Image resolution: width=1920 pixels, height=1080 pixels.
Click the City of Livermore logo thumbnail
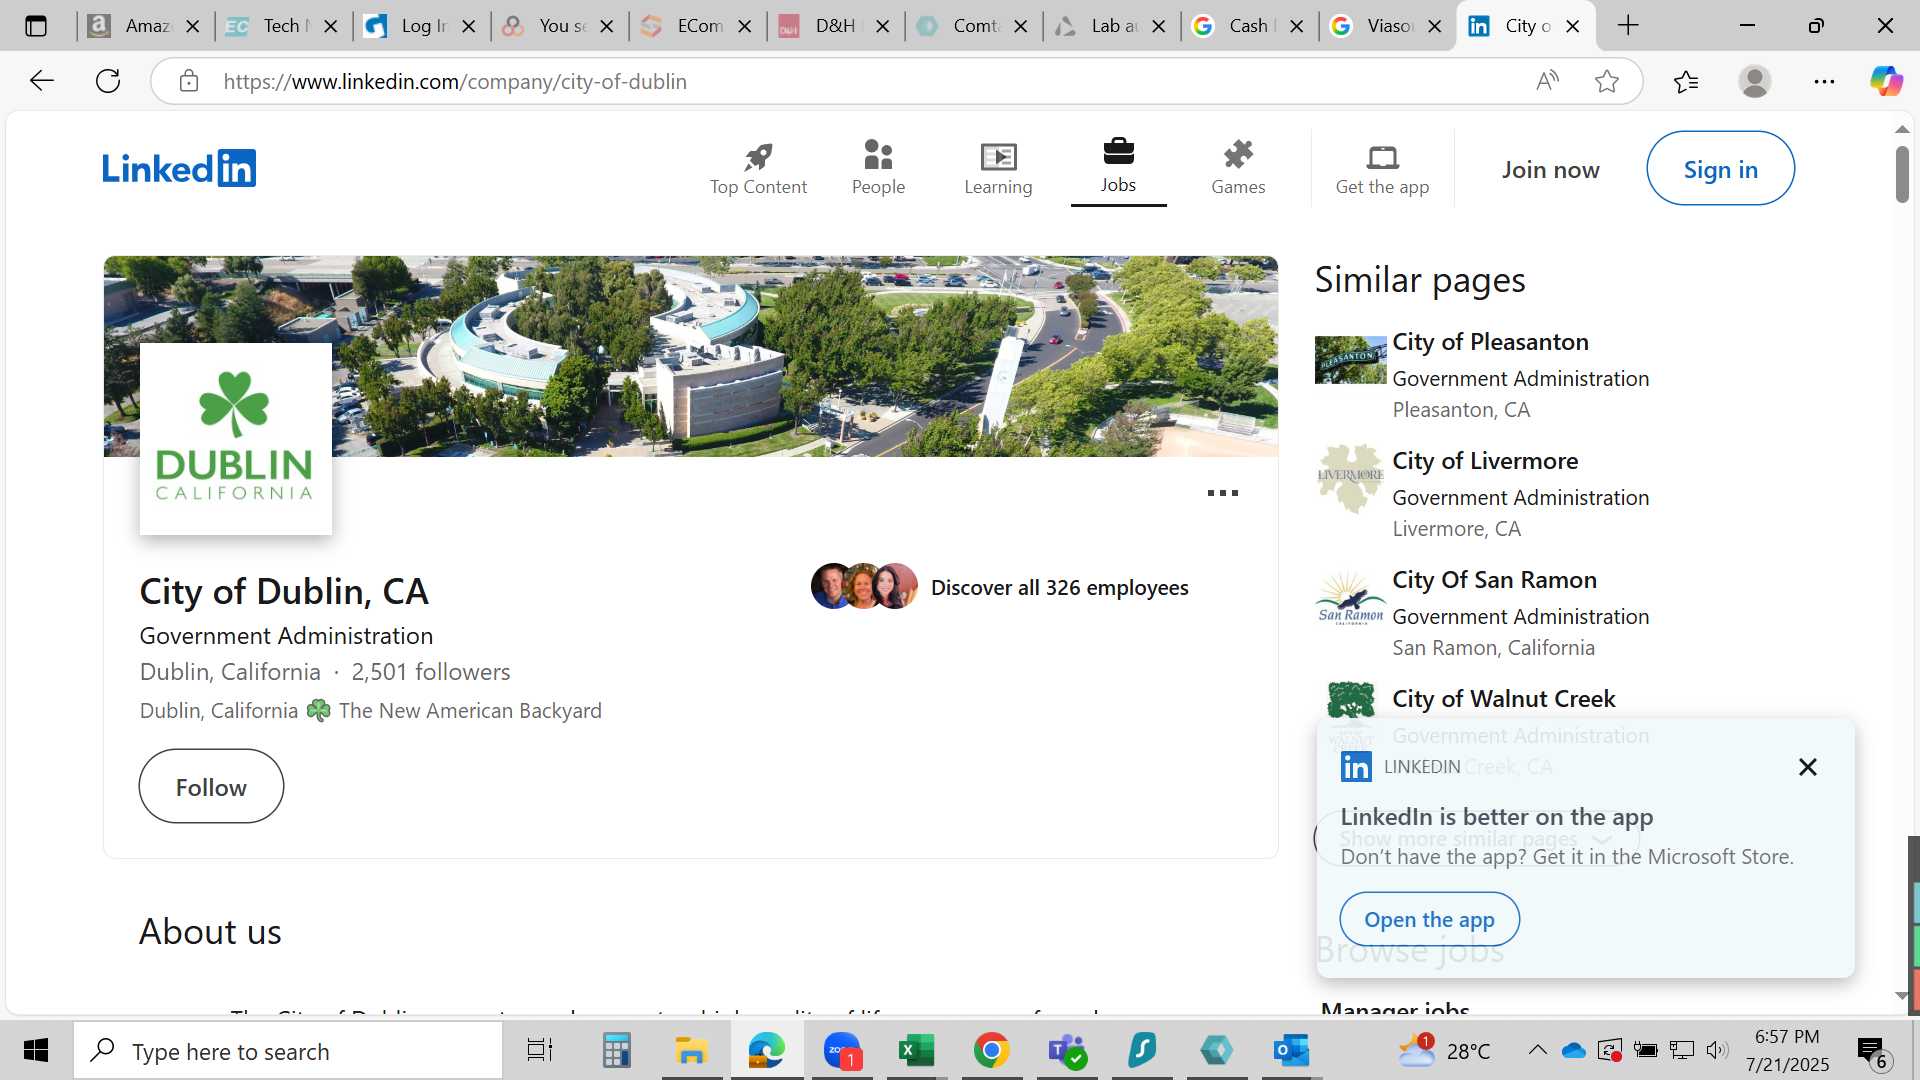[x=1350, y=478]
